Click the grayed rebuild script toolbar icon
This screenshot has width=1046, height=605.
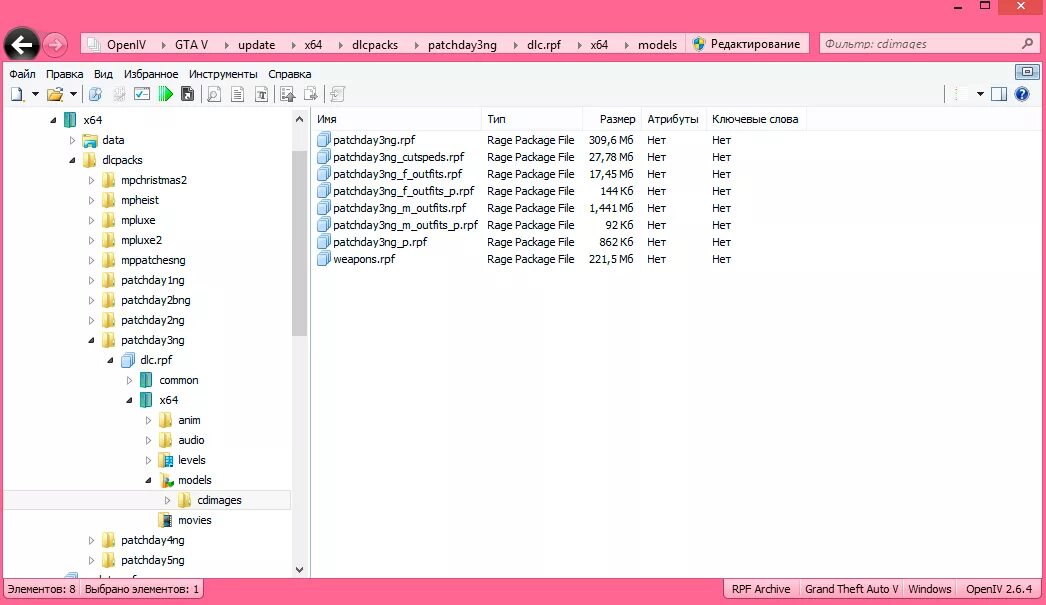[x=338, y=94]
